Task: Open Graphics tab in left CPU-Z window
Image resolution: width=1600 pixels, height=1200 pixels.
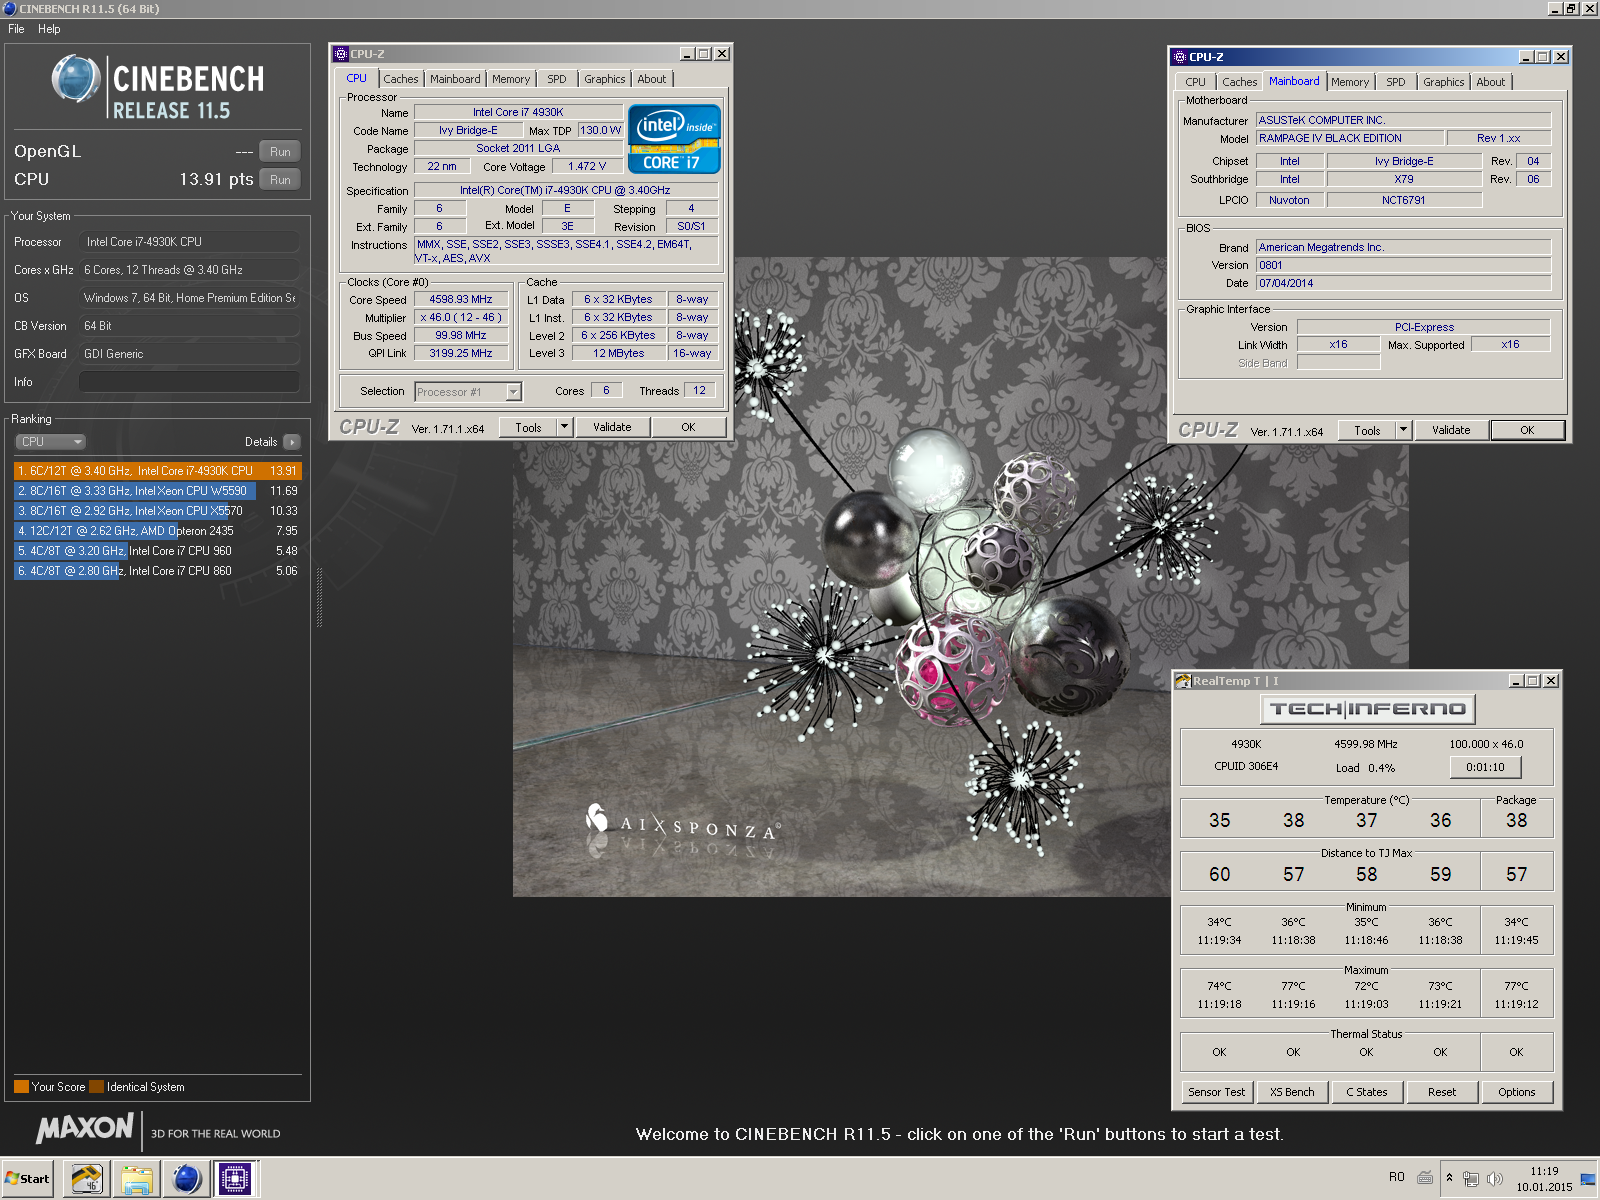Action: point(605,79)
